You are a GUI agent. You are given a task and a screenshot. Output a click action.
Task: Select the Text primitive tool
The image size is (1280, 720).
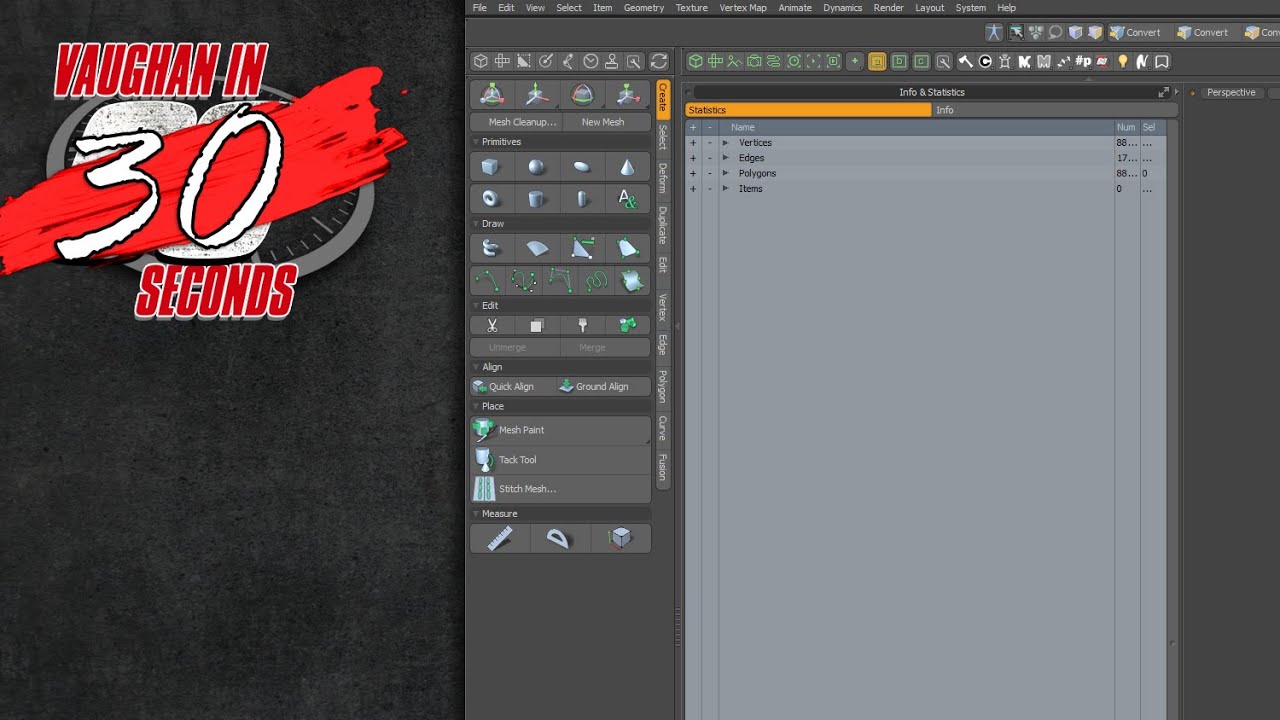click(627, 198)
